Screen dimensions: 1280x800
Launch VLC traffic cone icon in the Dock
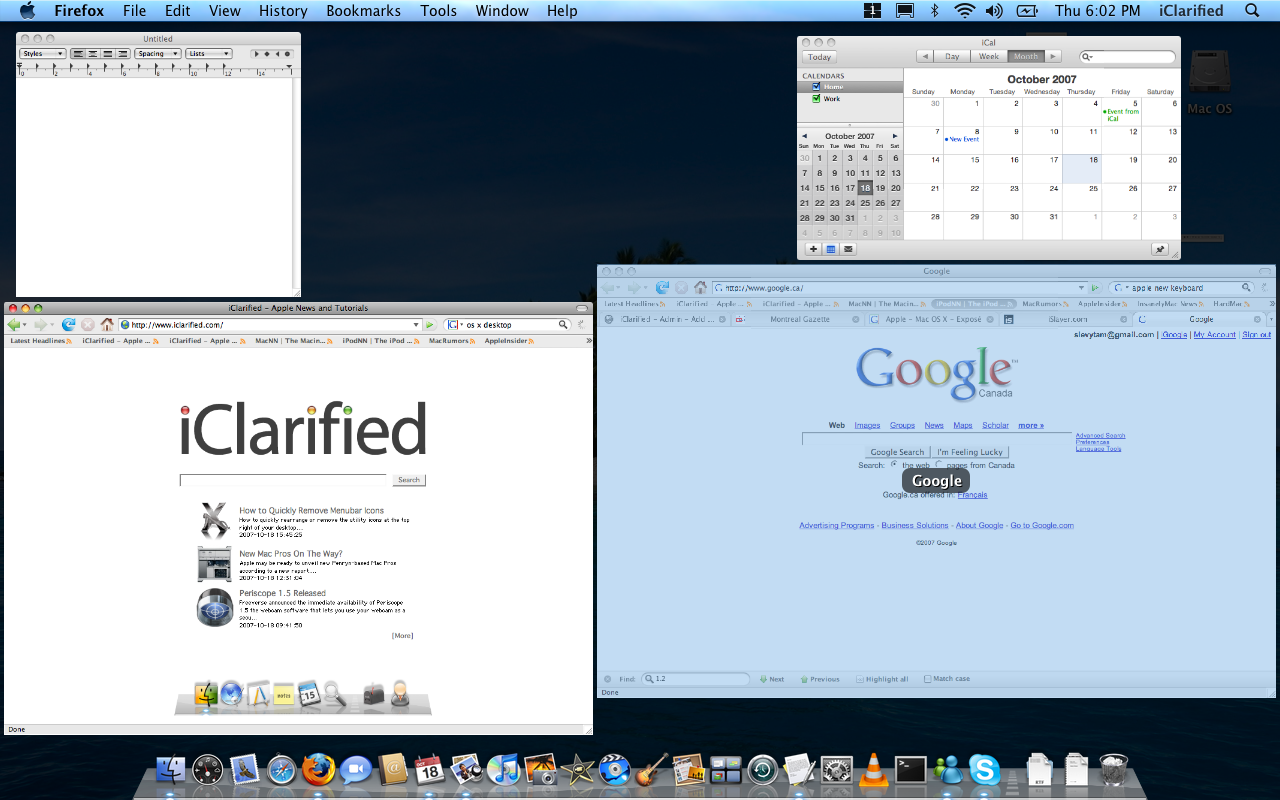point(873,770)
